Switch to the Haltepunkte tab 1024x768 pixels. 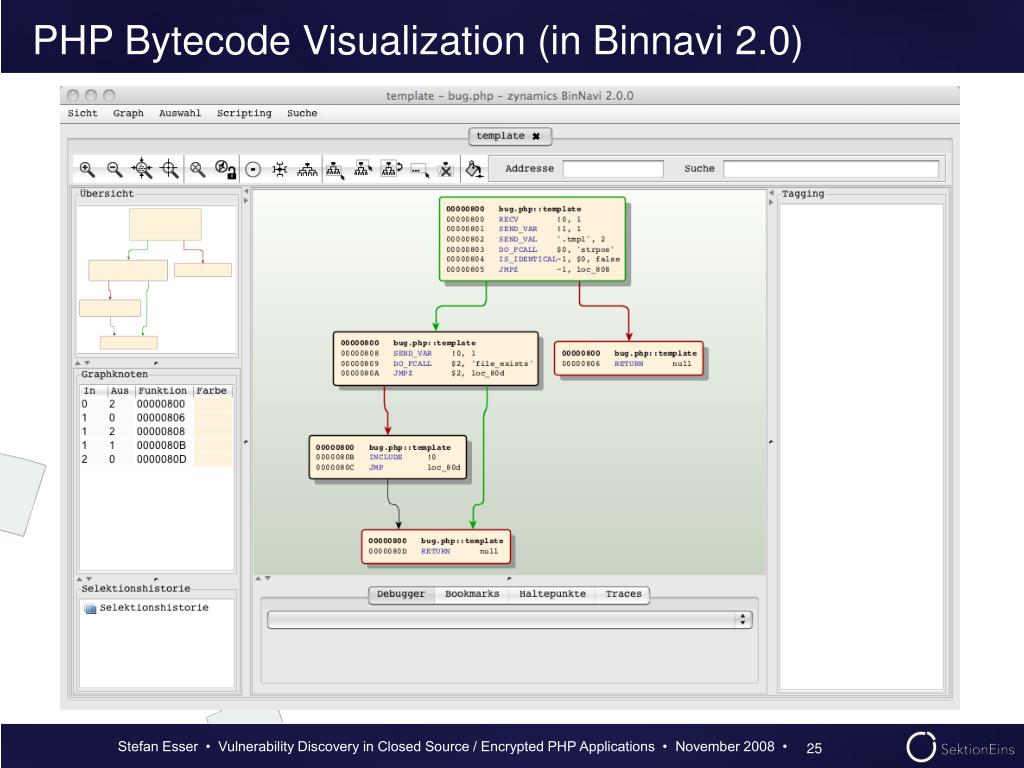point(552,594)
